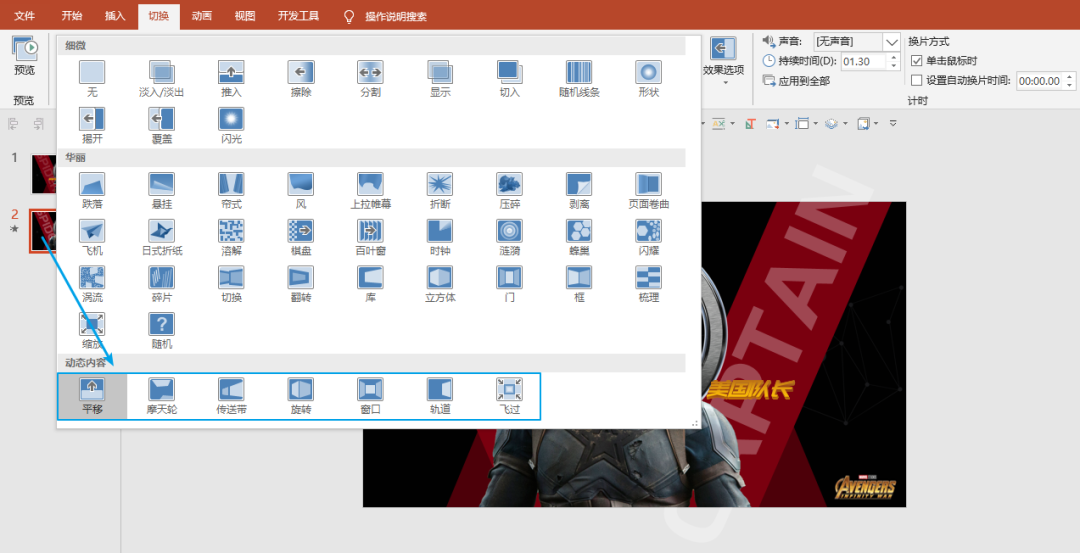This screenshot has height=553, width=1080.
Task: Apply the 窗口 window transition
Action: tap(371, 397)
